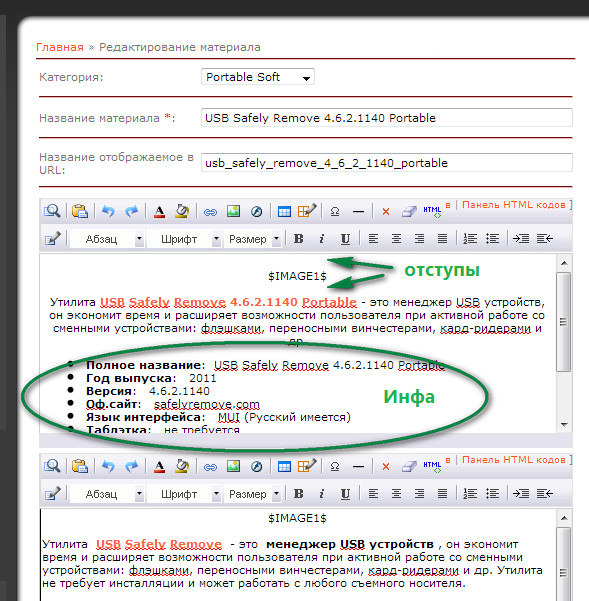Screen dimensions: 589x601
Task: Toggle underline in lower editor
Action: click(345, 494)
